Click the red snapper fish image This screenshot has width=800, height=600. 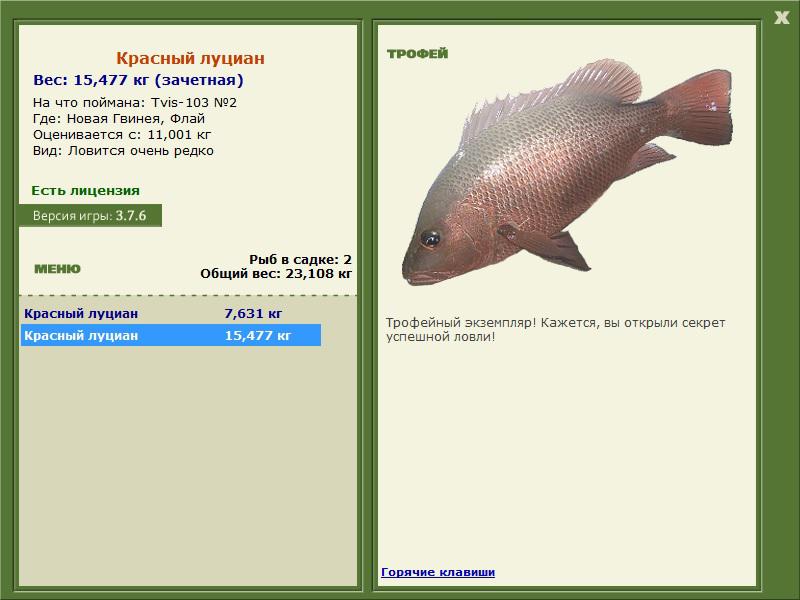(x=566, y=171)
